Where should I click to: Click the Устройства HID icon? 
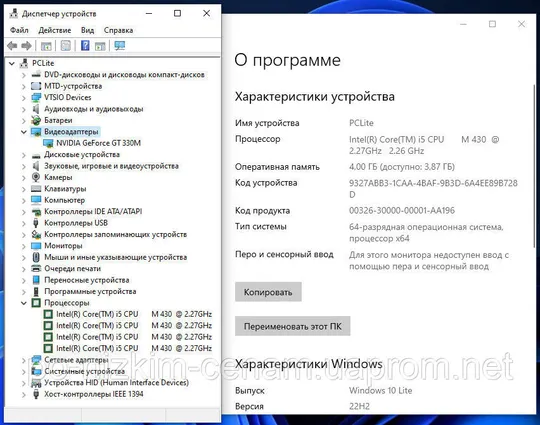pyautogui.click(x=36, y=383)
